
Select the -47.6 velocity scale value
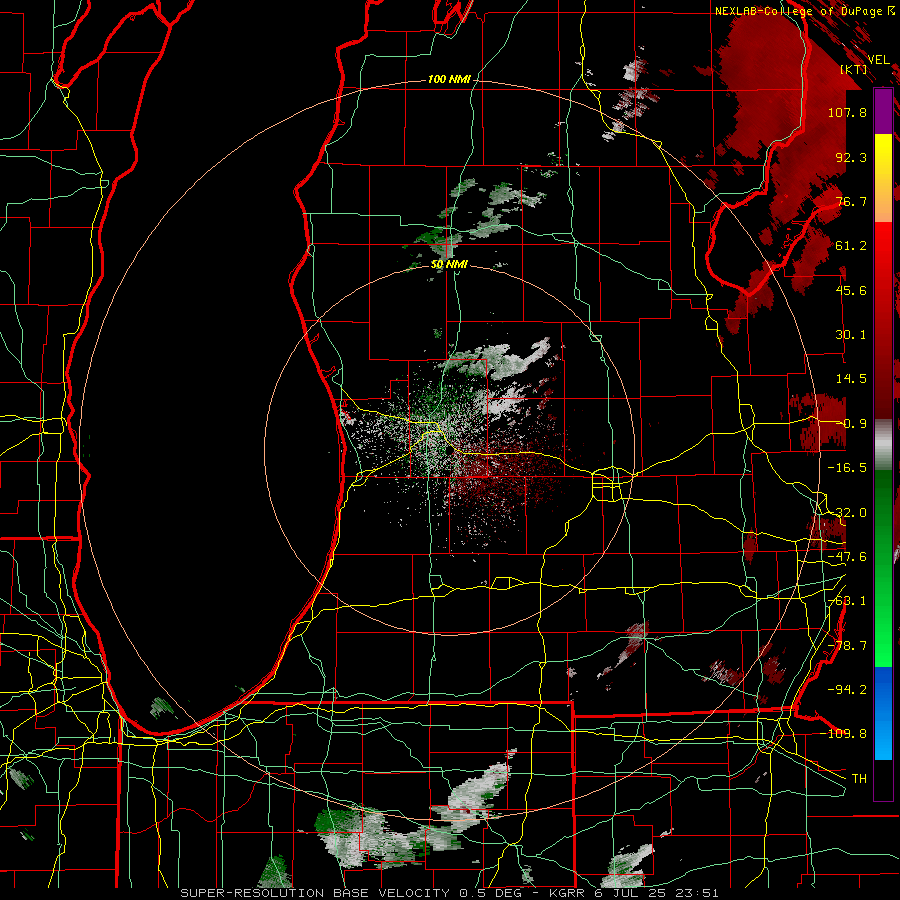[847, 557]
